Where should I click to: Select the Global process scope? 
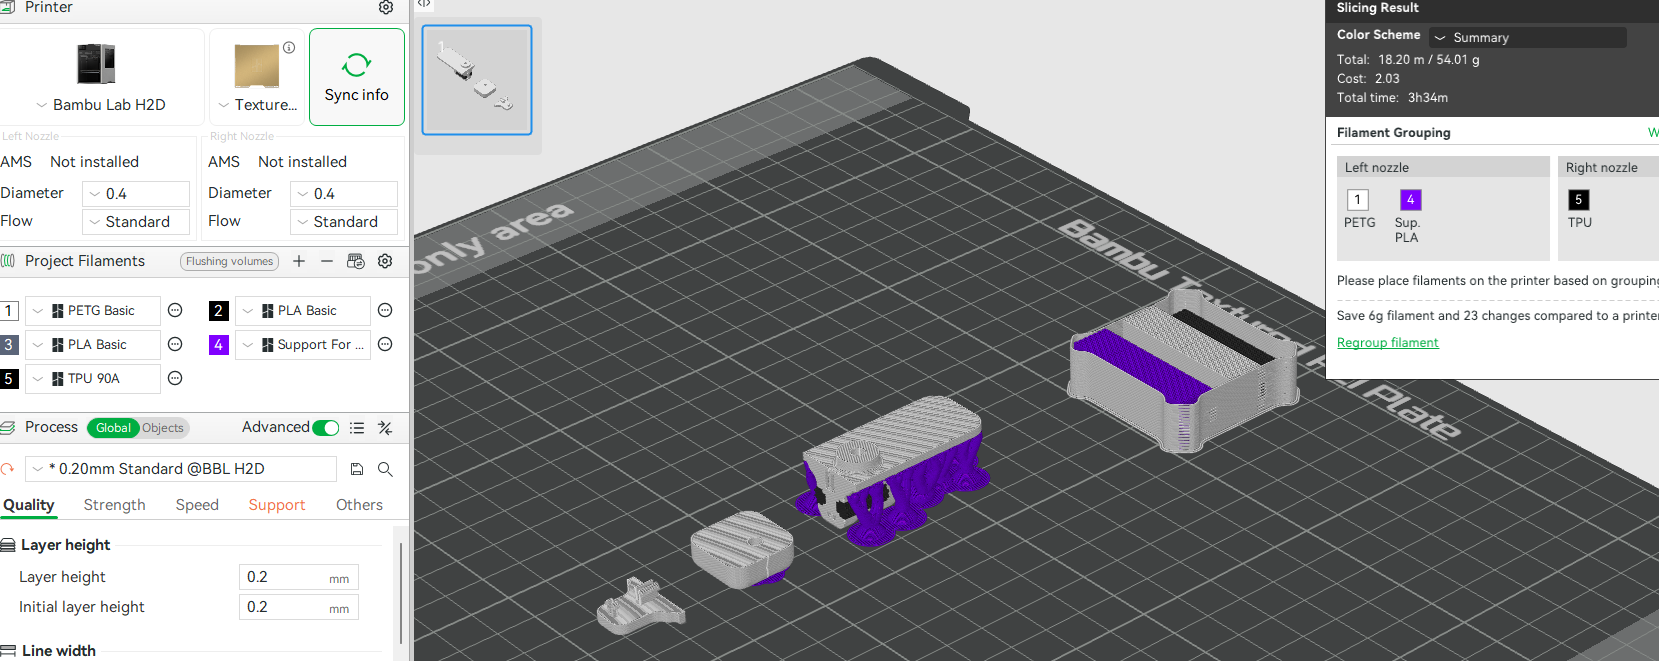[113, 428]
